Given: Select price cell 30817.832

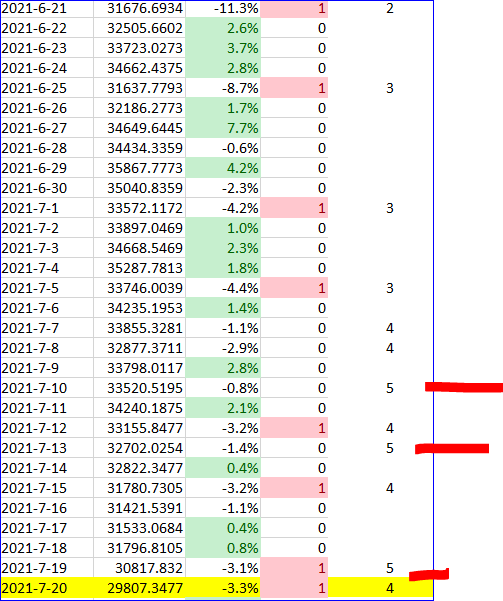Looking at the screenshot, I should point(139,568).
